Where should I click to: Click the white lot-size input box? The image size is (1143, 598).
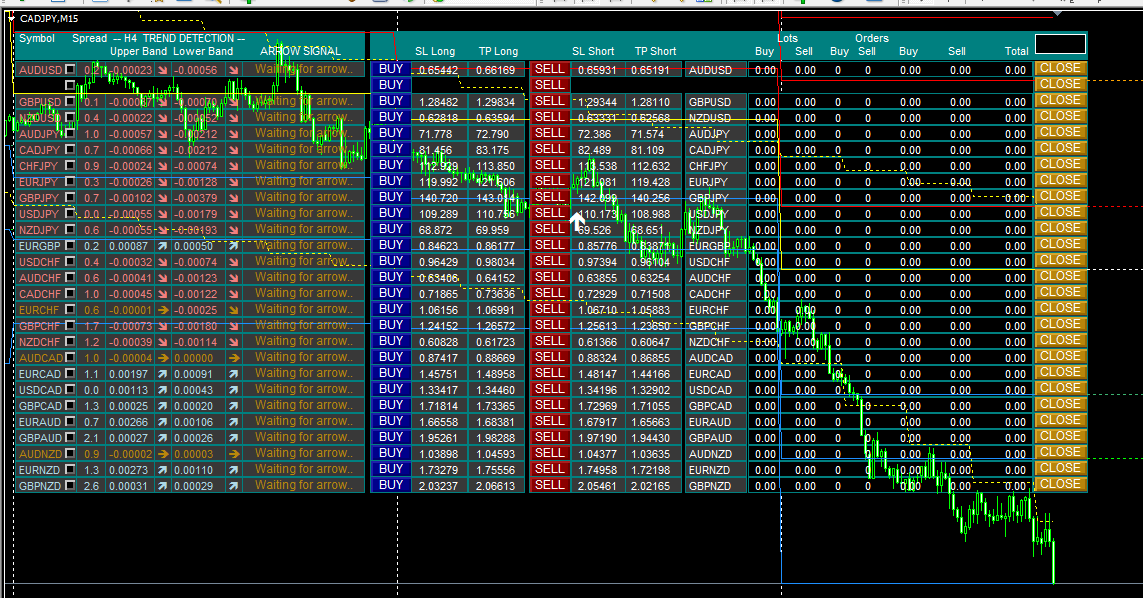coord(1061,44)
